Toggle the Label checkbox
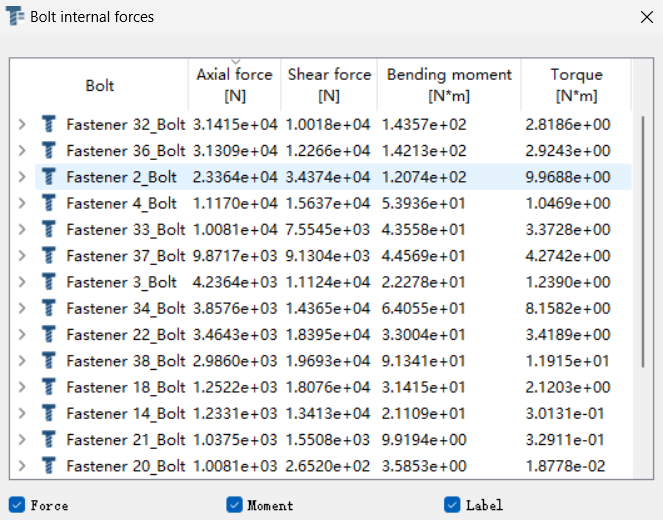The image size is (663, 520). 452,504
